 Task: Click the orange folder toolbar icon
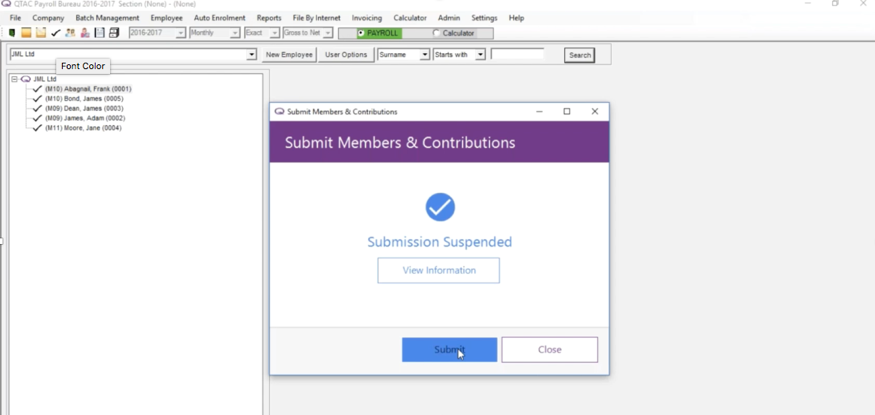(x=26, y=33)
